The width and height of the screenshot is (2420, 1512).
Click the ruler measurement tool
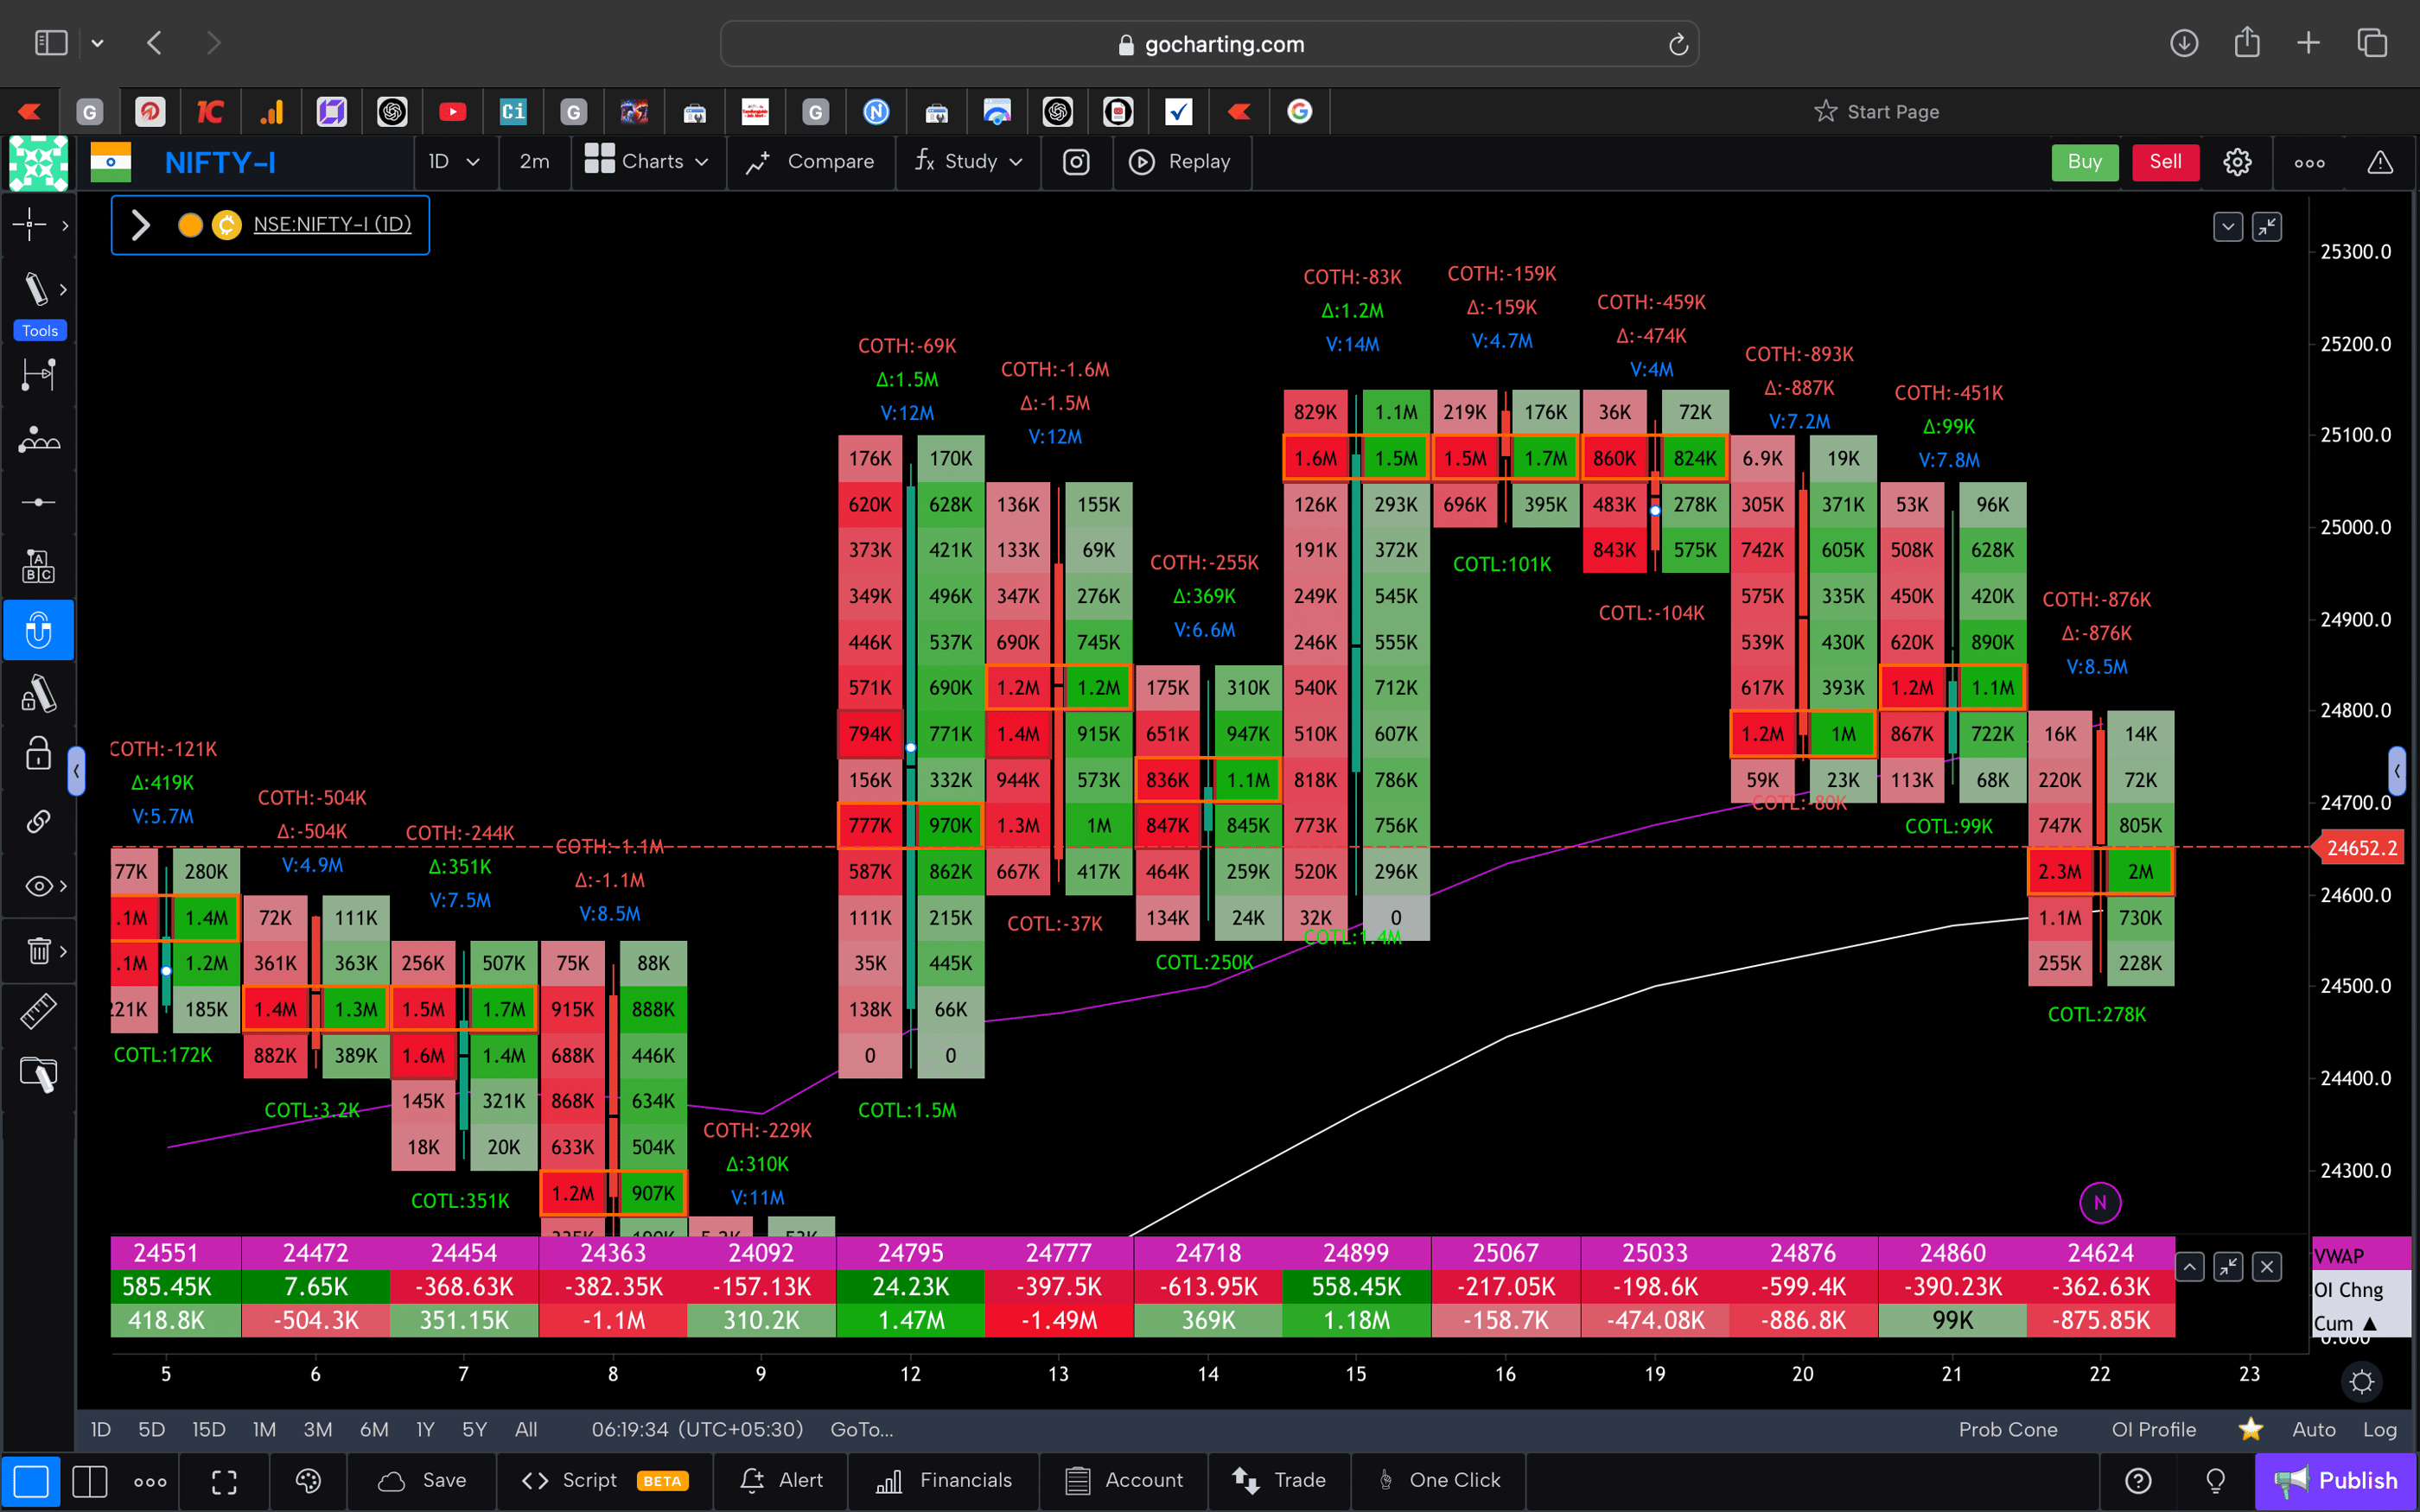click(x=38, y=1010)
